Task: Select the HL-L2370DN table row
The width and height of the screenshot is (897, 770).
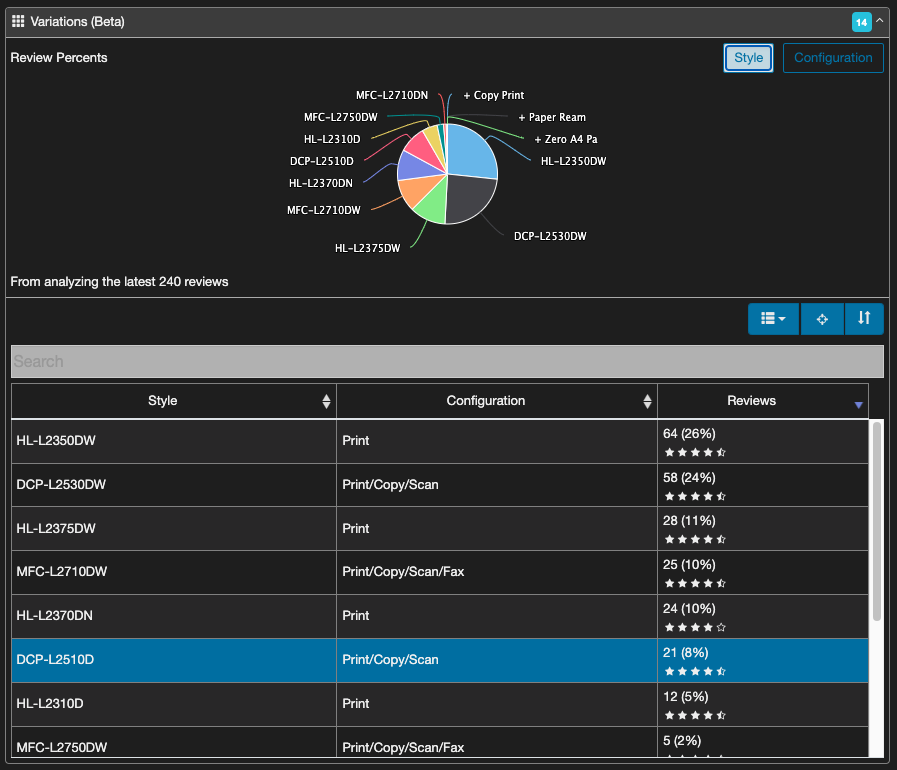Action: pyautogui.click(x=440, y=617)
